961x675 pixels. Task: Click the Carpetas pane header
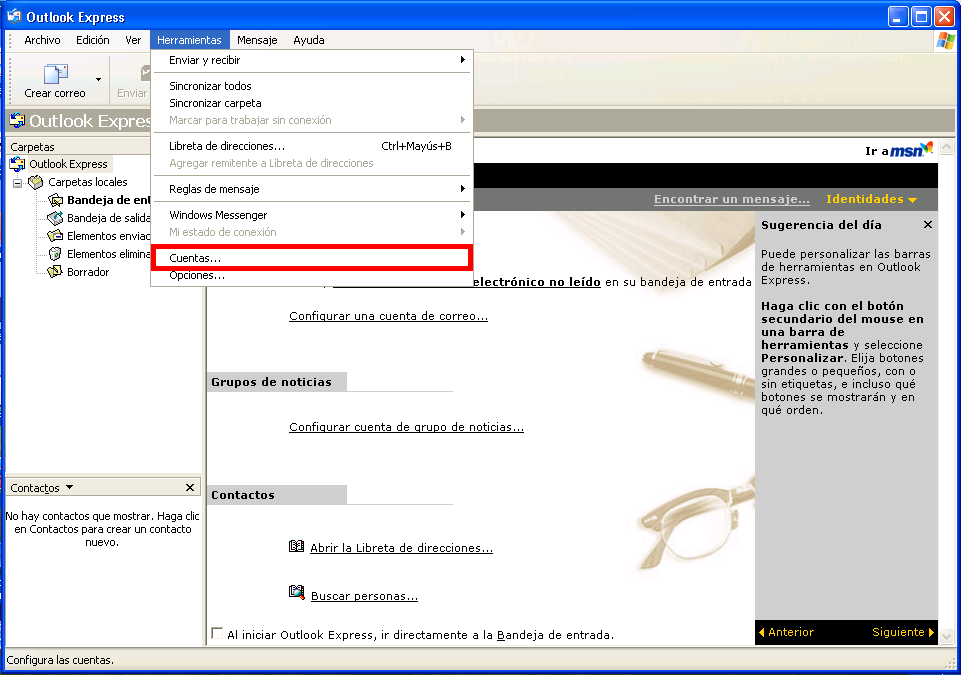(78, 147)
